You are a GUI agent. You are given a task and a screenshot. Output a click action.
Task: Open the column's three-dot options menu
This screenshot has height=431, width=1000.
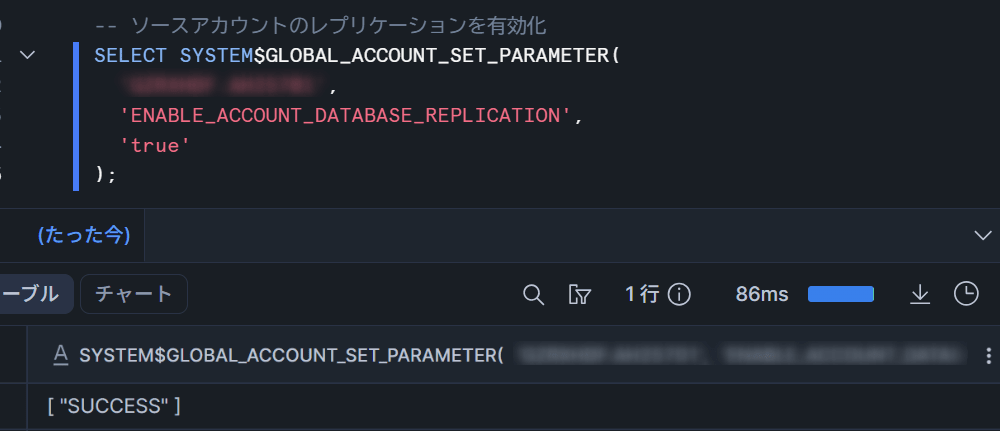click(x=989, y=355)
